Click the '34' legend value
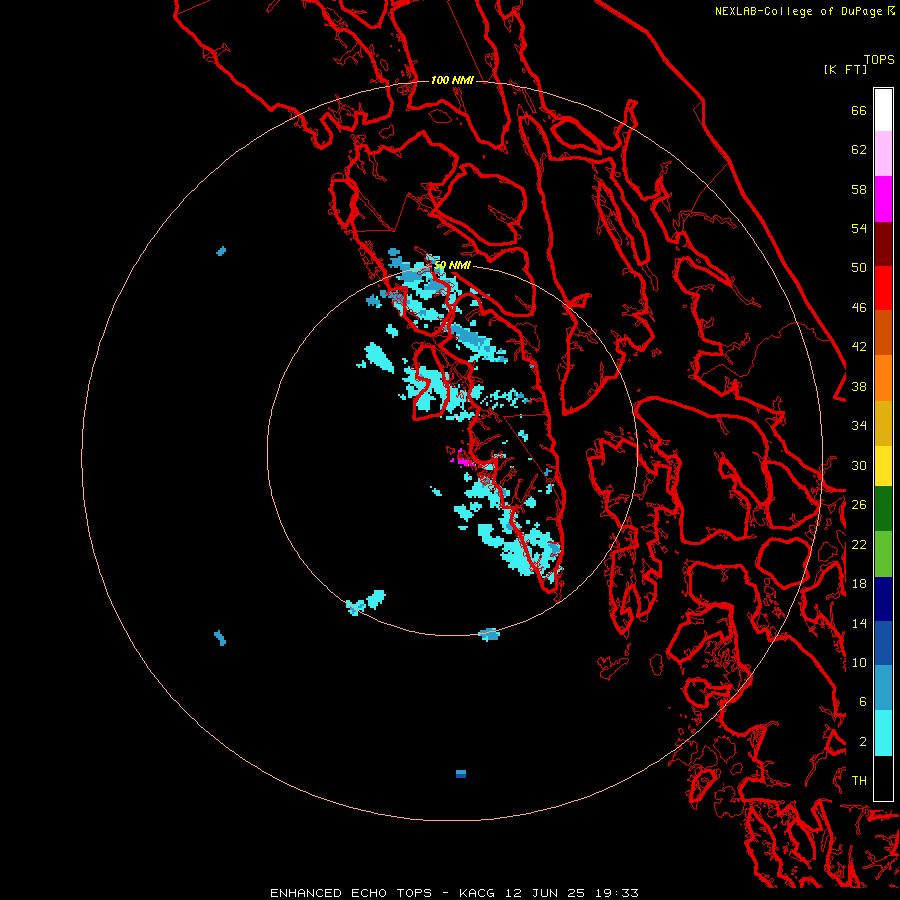 coord(859,426)
